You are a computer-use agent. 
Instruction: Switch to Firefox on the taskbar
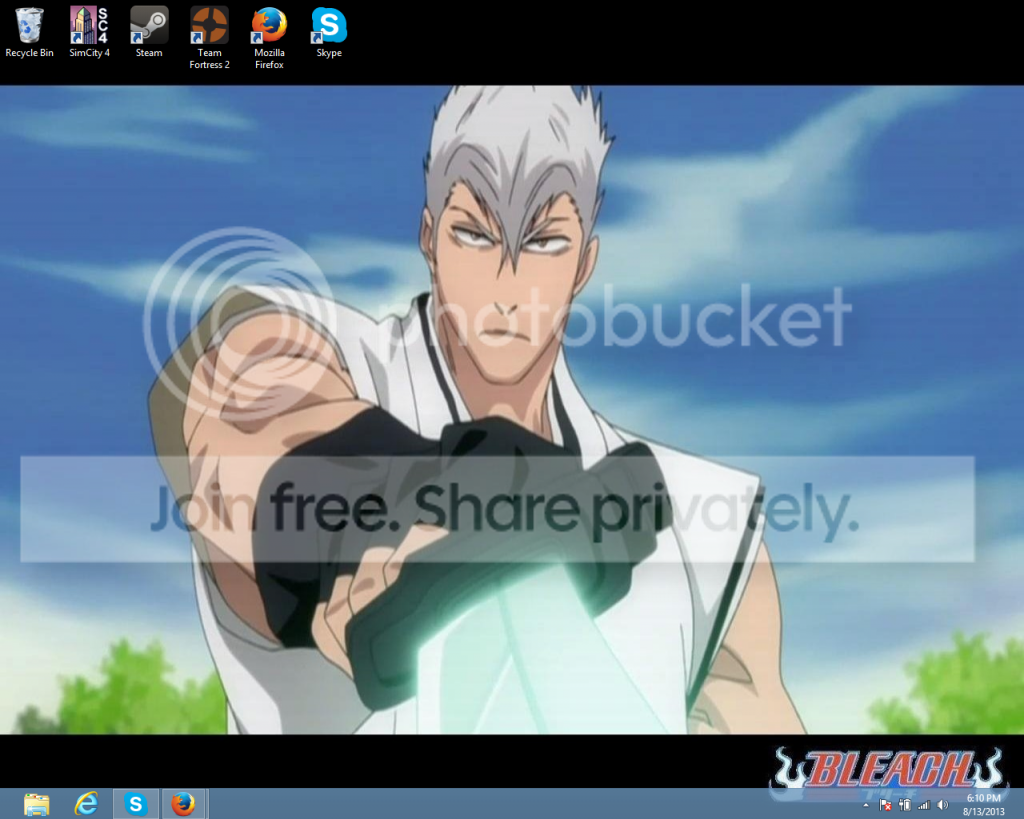[184, 804]
